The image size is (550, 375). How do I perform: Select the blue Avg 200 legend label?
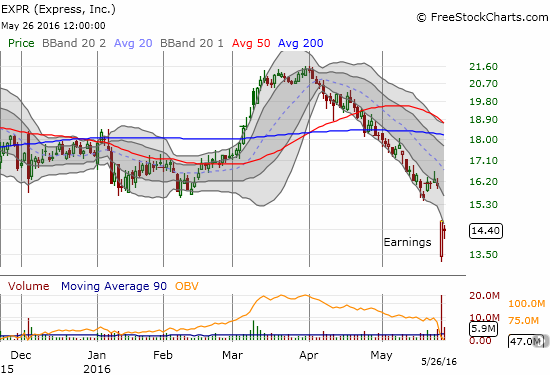(x=301, y=43)
